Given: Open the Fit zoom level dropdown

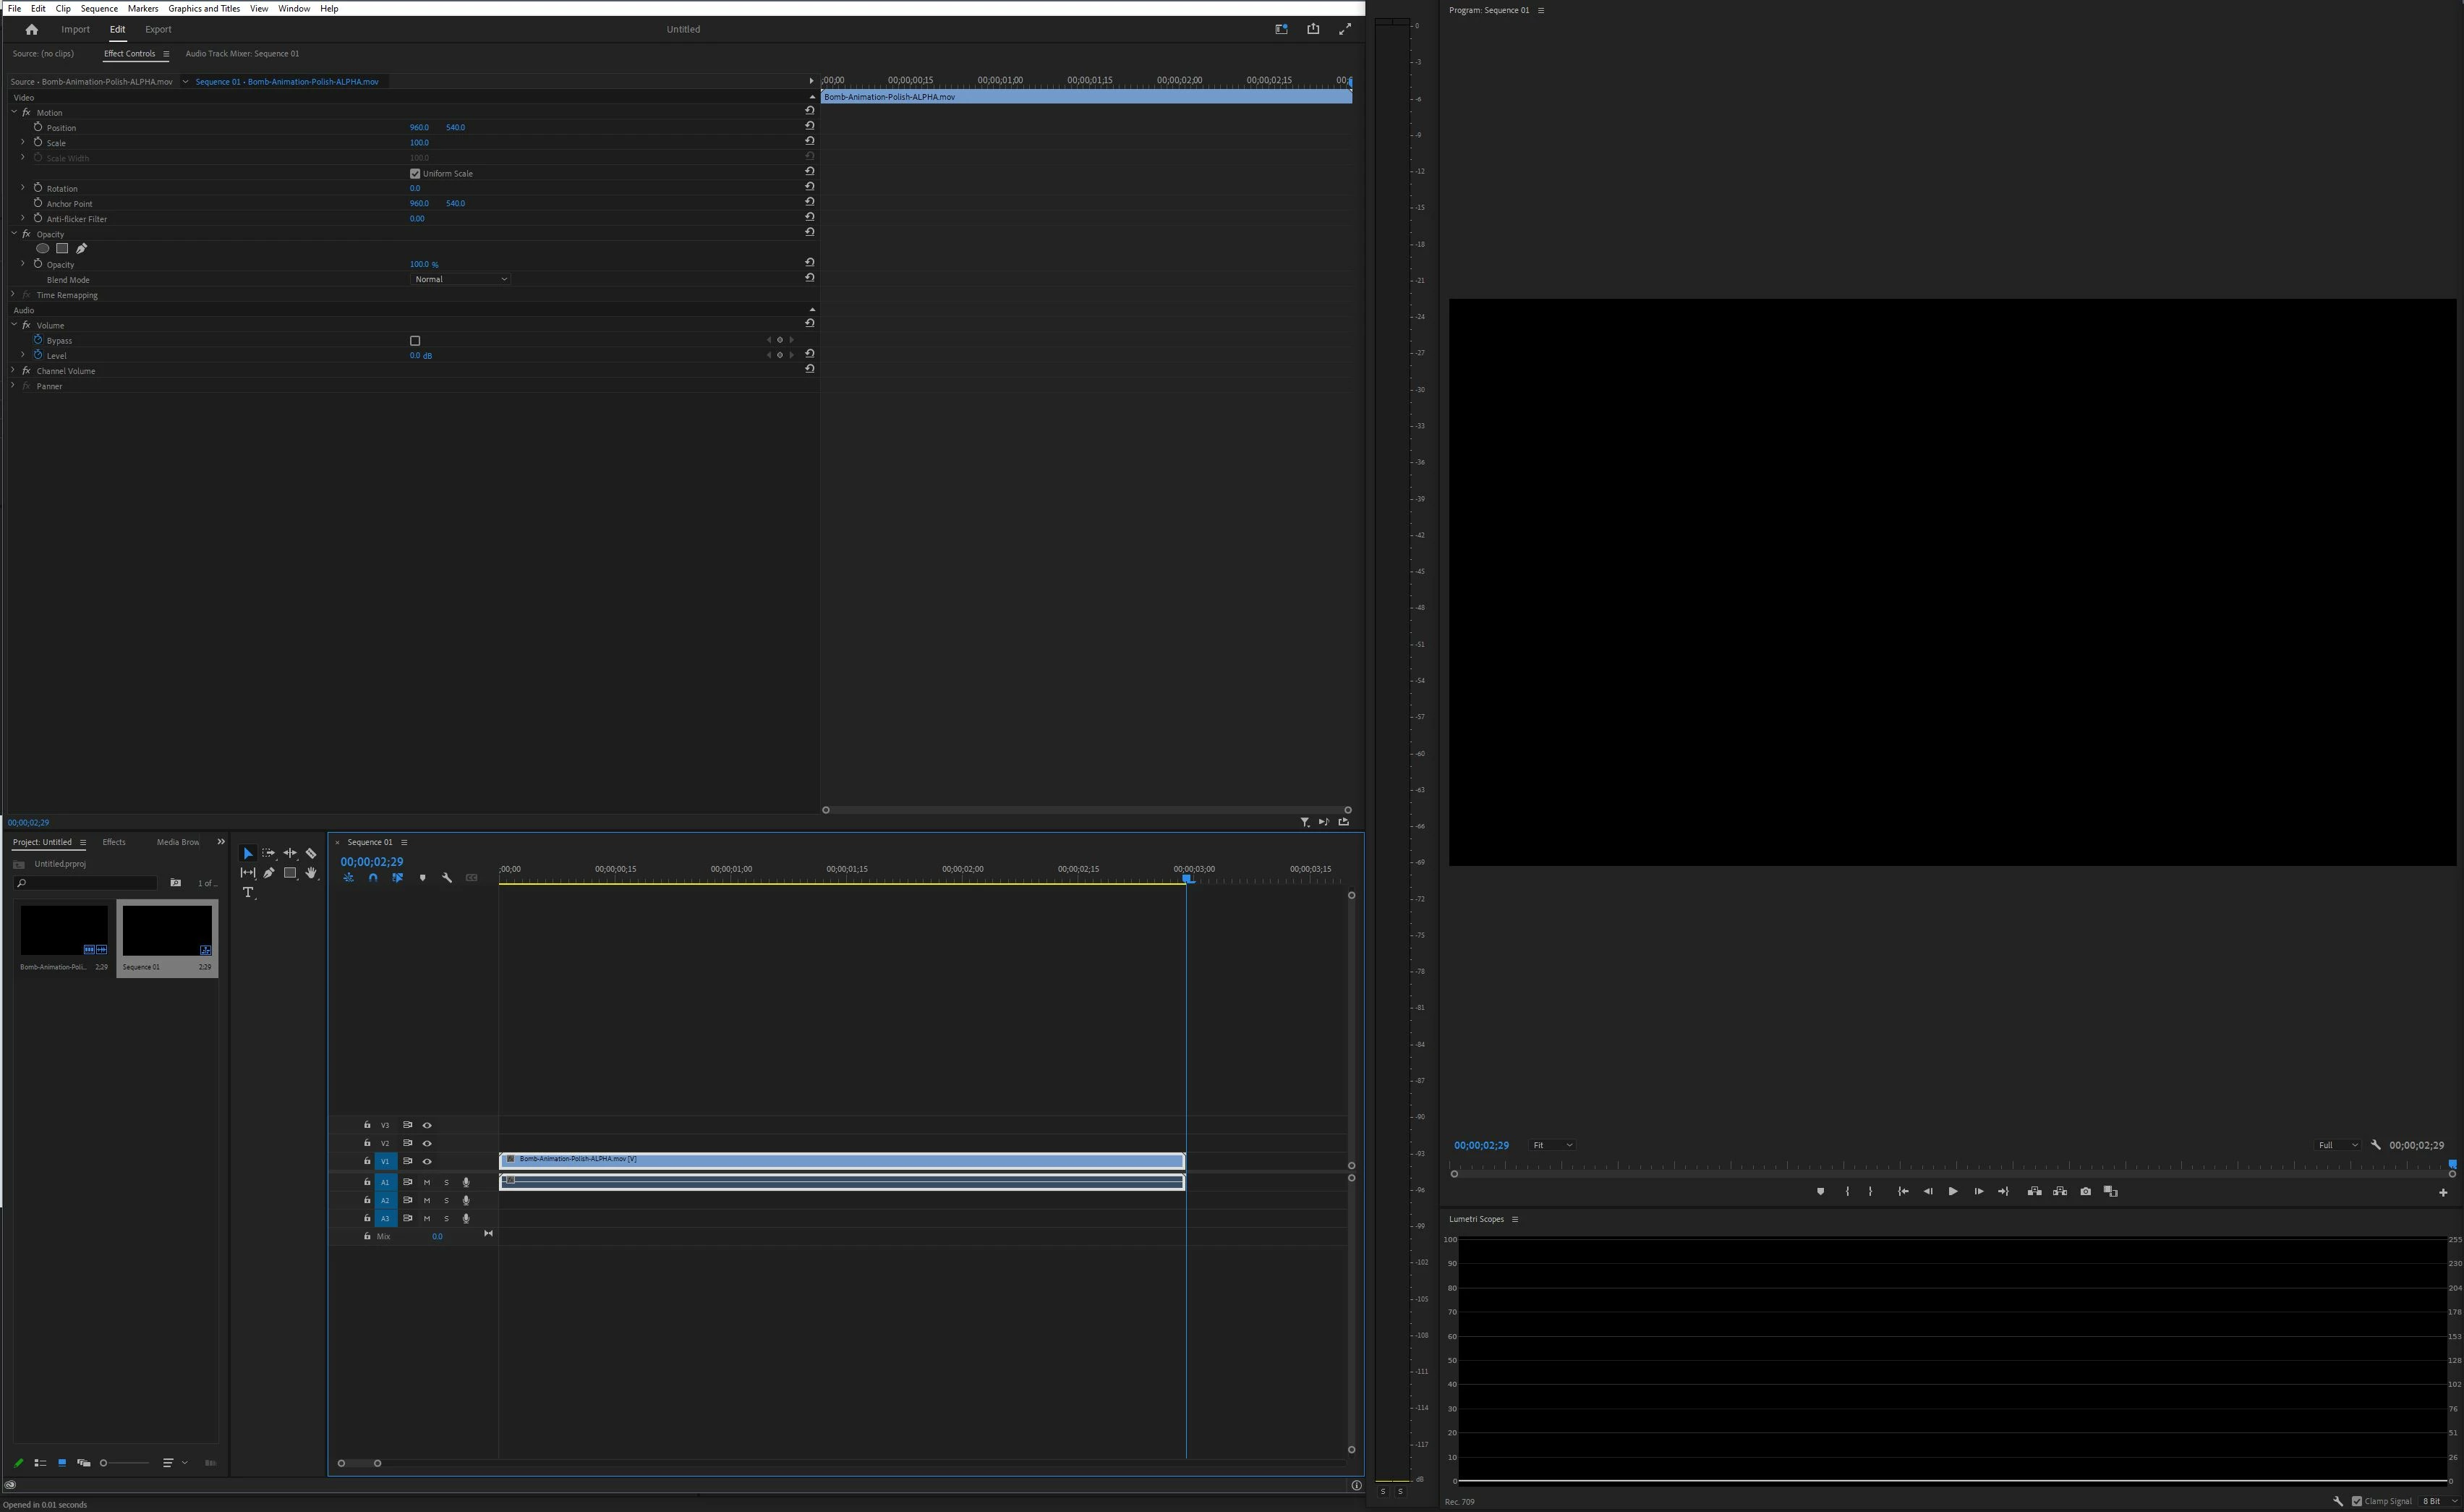Looking at the screenshot, I should [x=1552, y=1145].
